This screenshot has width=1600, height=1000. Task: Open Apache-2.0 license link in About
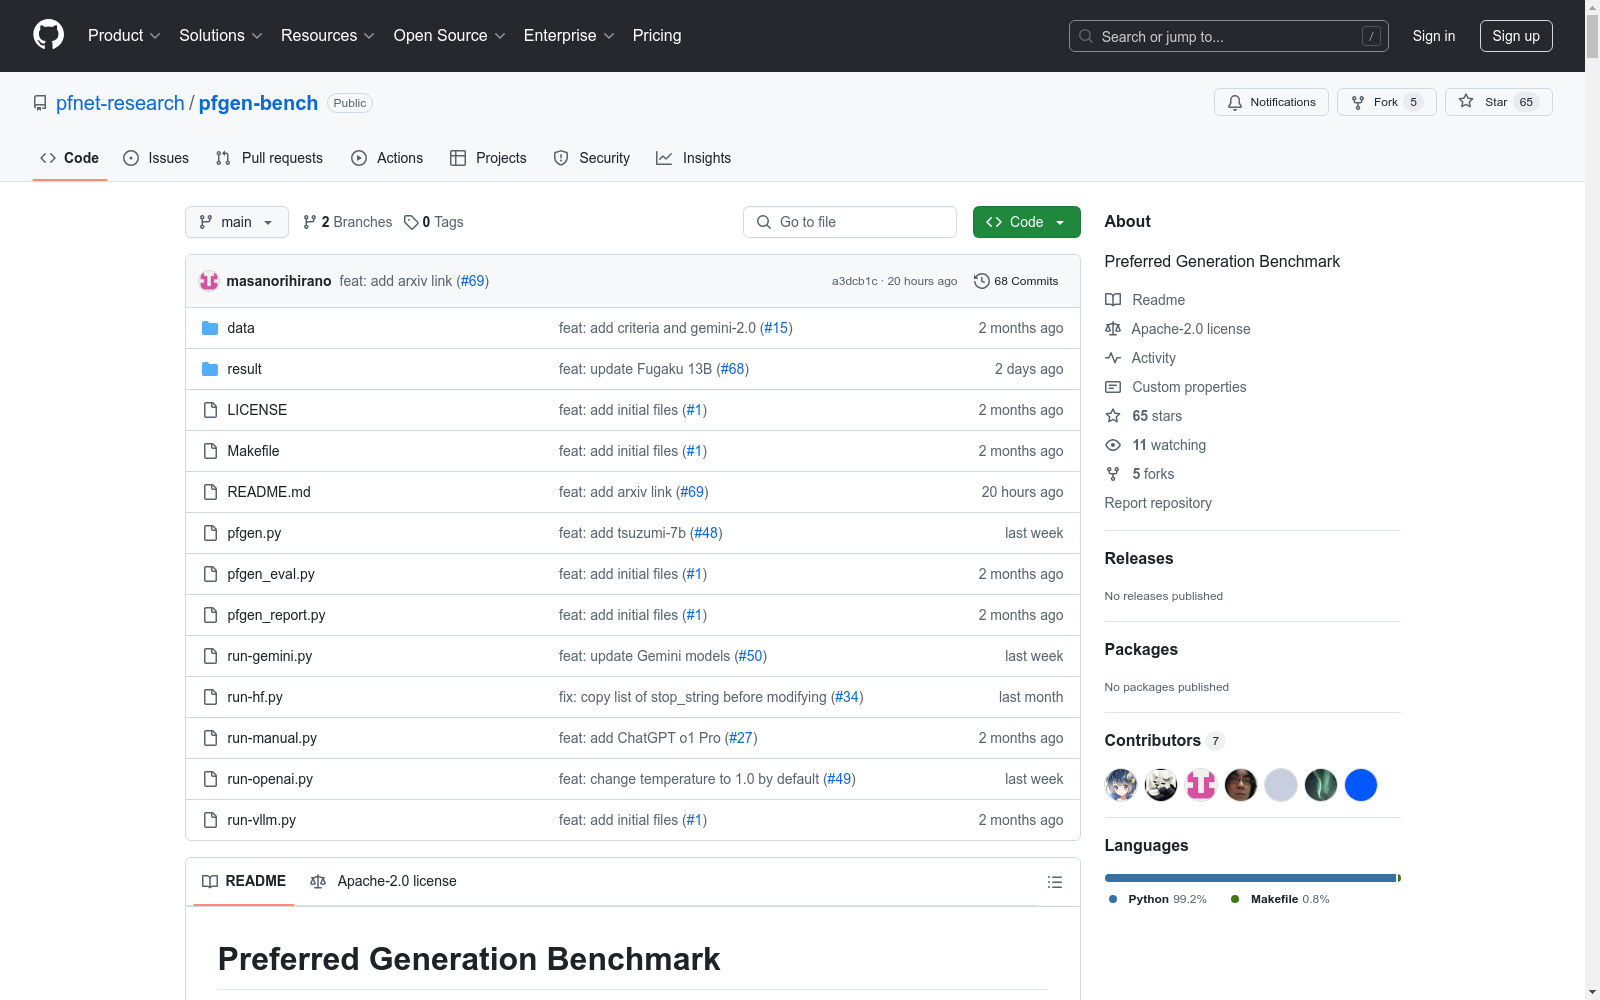[x=1178, y=329]
